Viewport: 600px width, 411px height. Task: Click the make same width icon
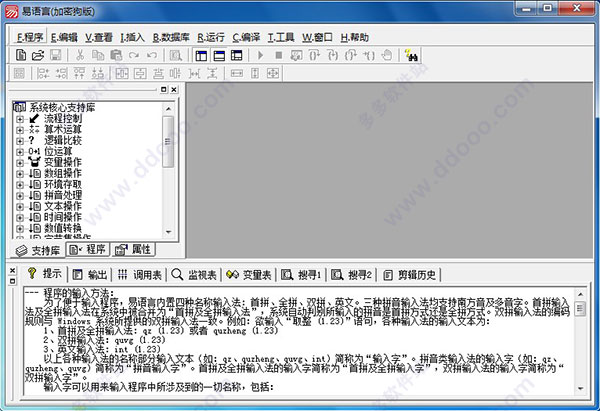click(x=237, y=73)
